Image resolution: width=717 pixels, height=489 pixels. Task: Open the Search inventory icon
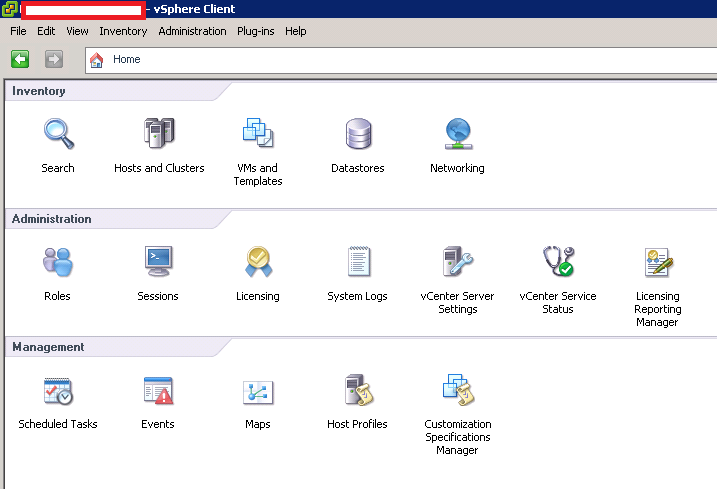tap(59, 134)
